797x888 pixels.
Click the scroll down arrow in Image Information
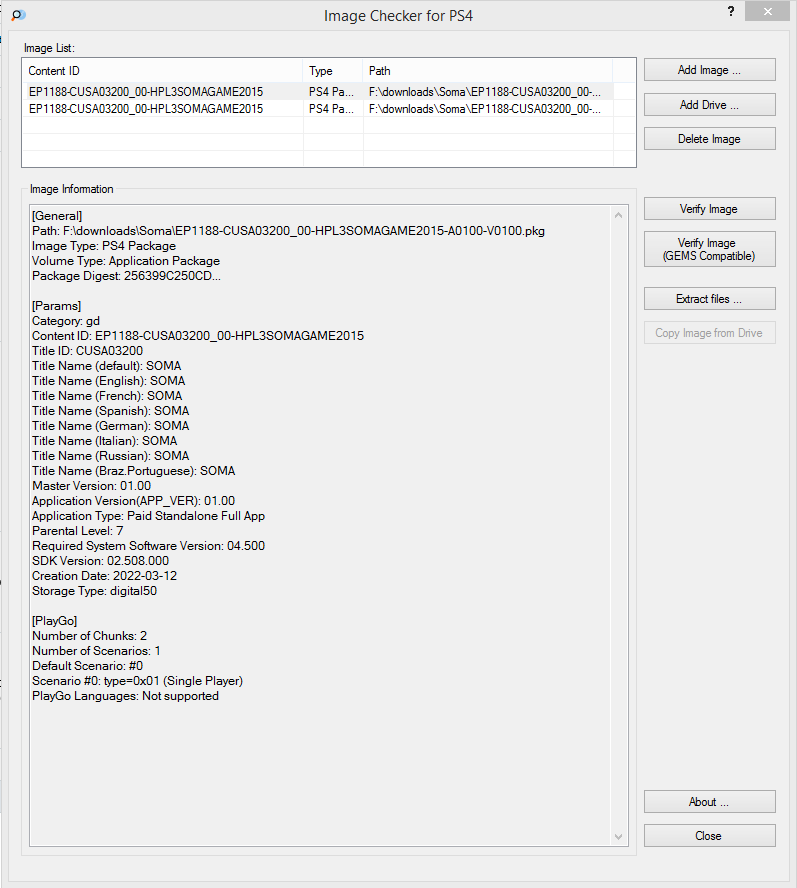pos(619,836)
